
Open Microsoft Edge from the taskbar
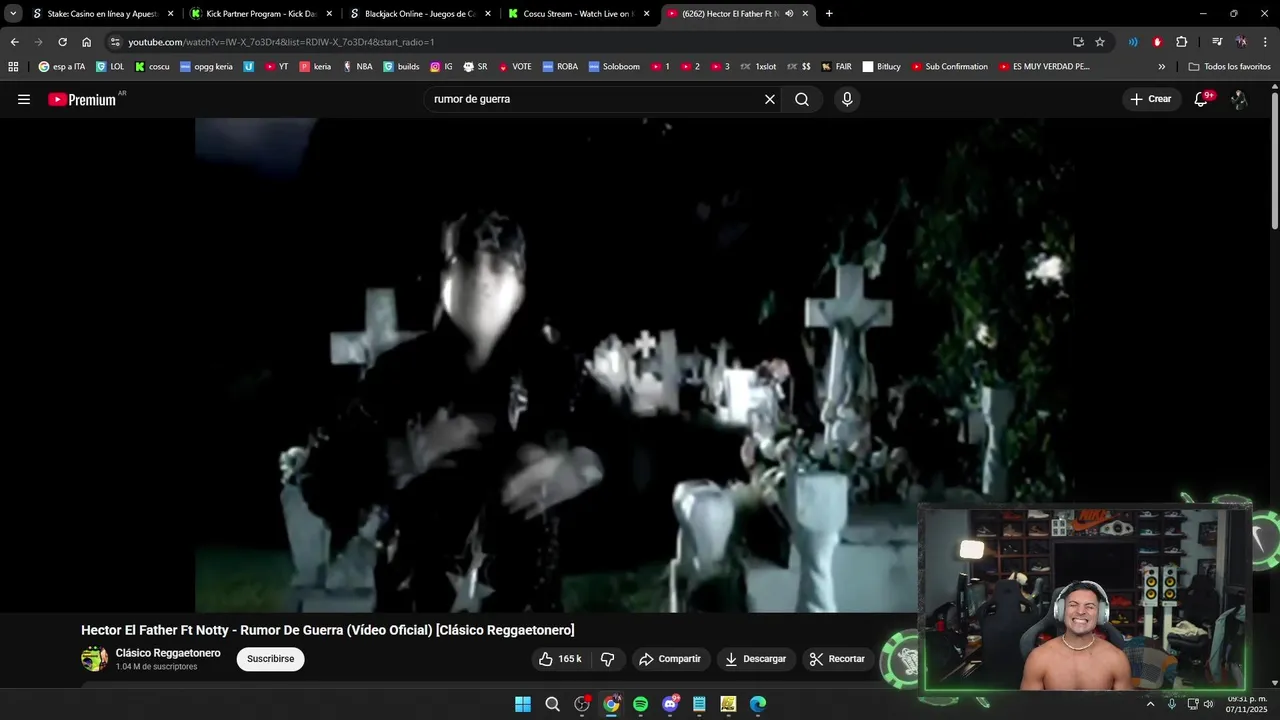[758, 704]
